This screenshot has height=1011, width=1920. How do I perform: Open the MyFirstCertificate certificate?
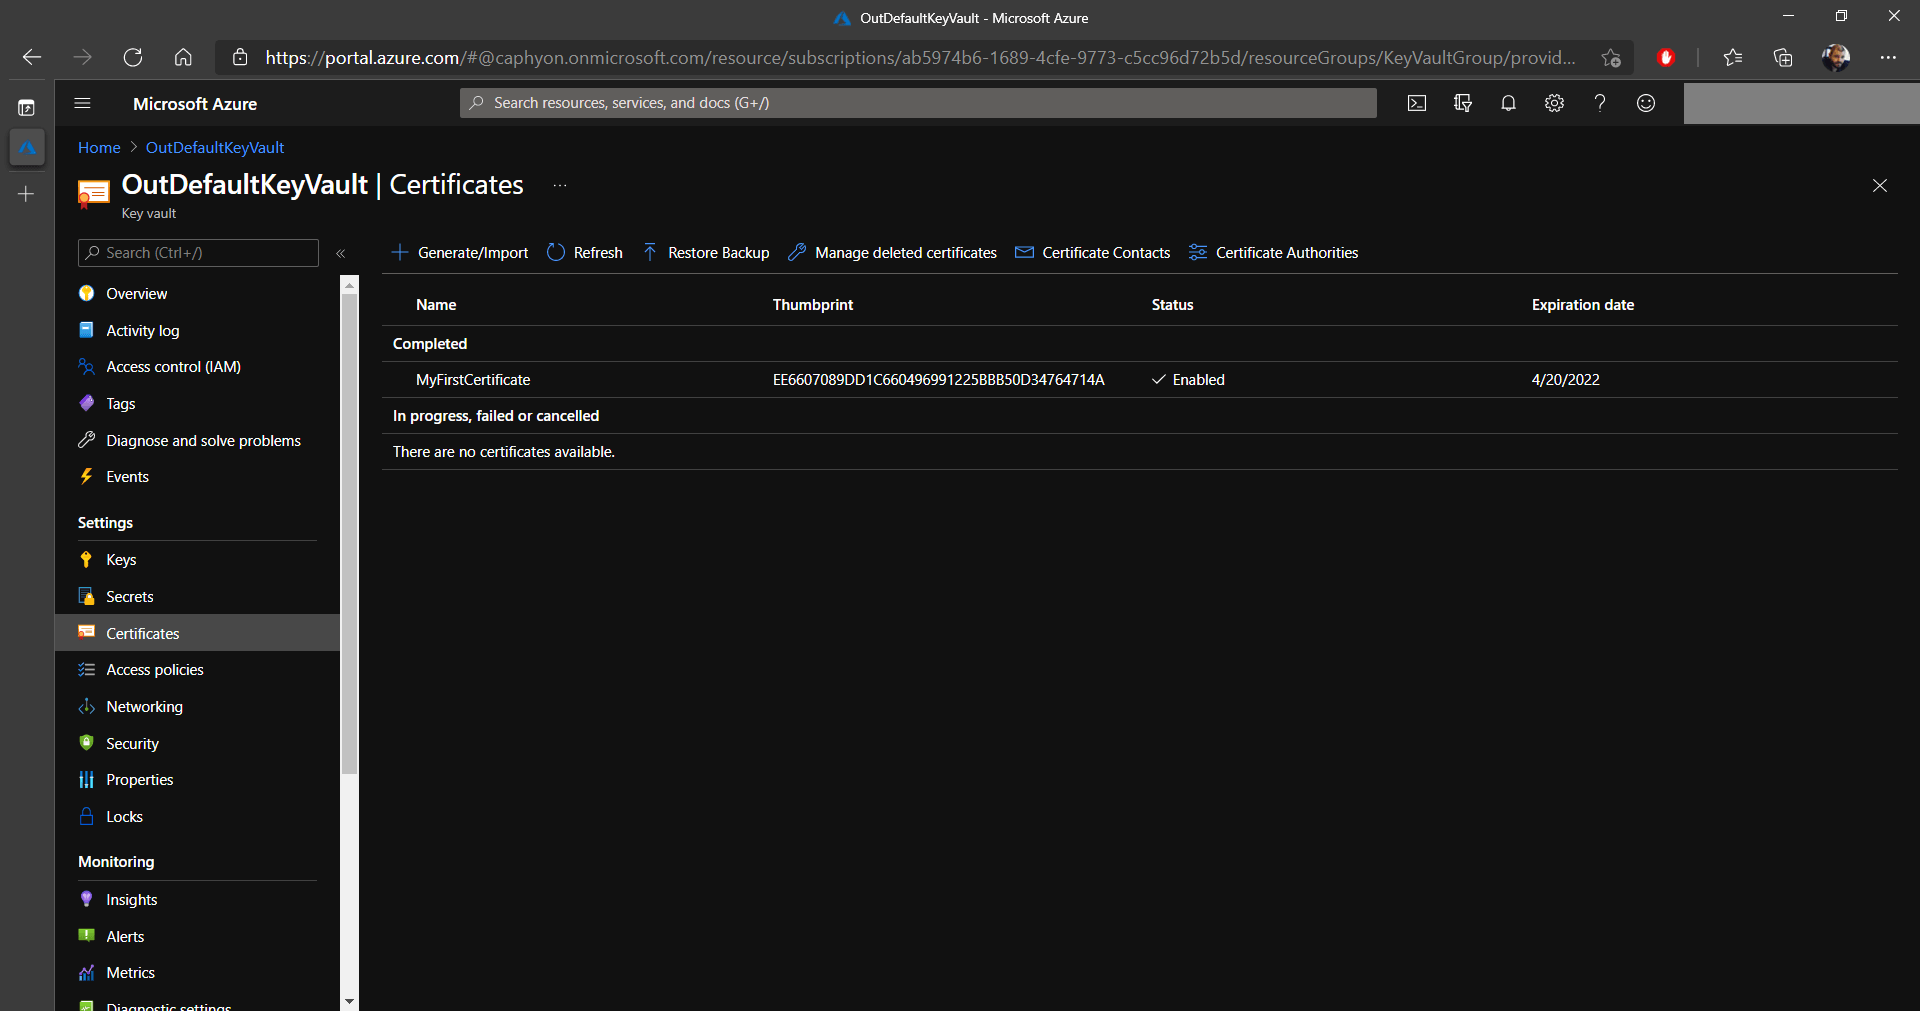pyautogui.click(x=473, y=380)
